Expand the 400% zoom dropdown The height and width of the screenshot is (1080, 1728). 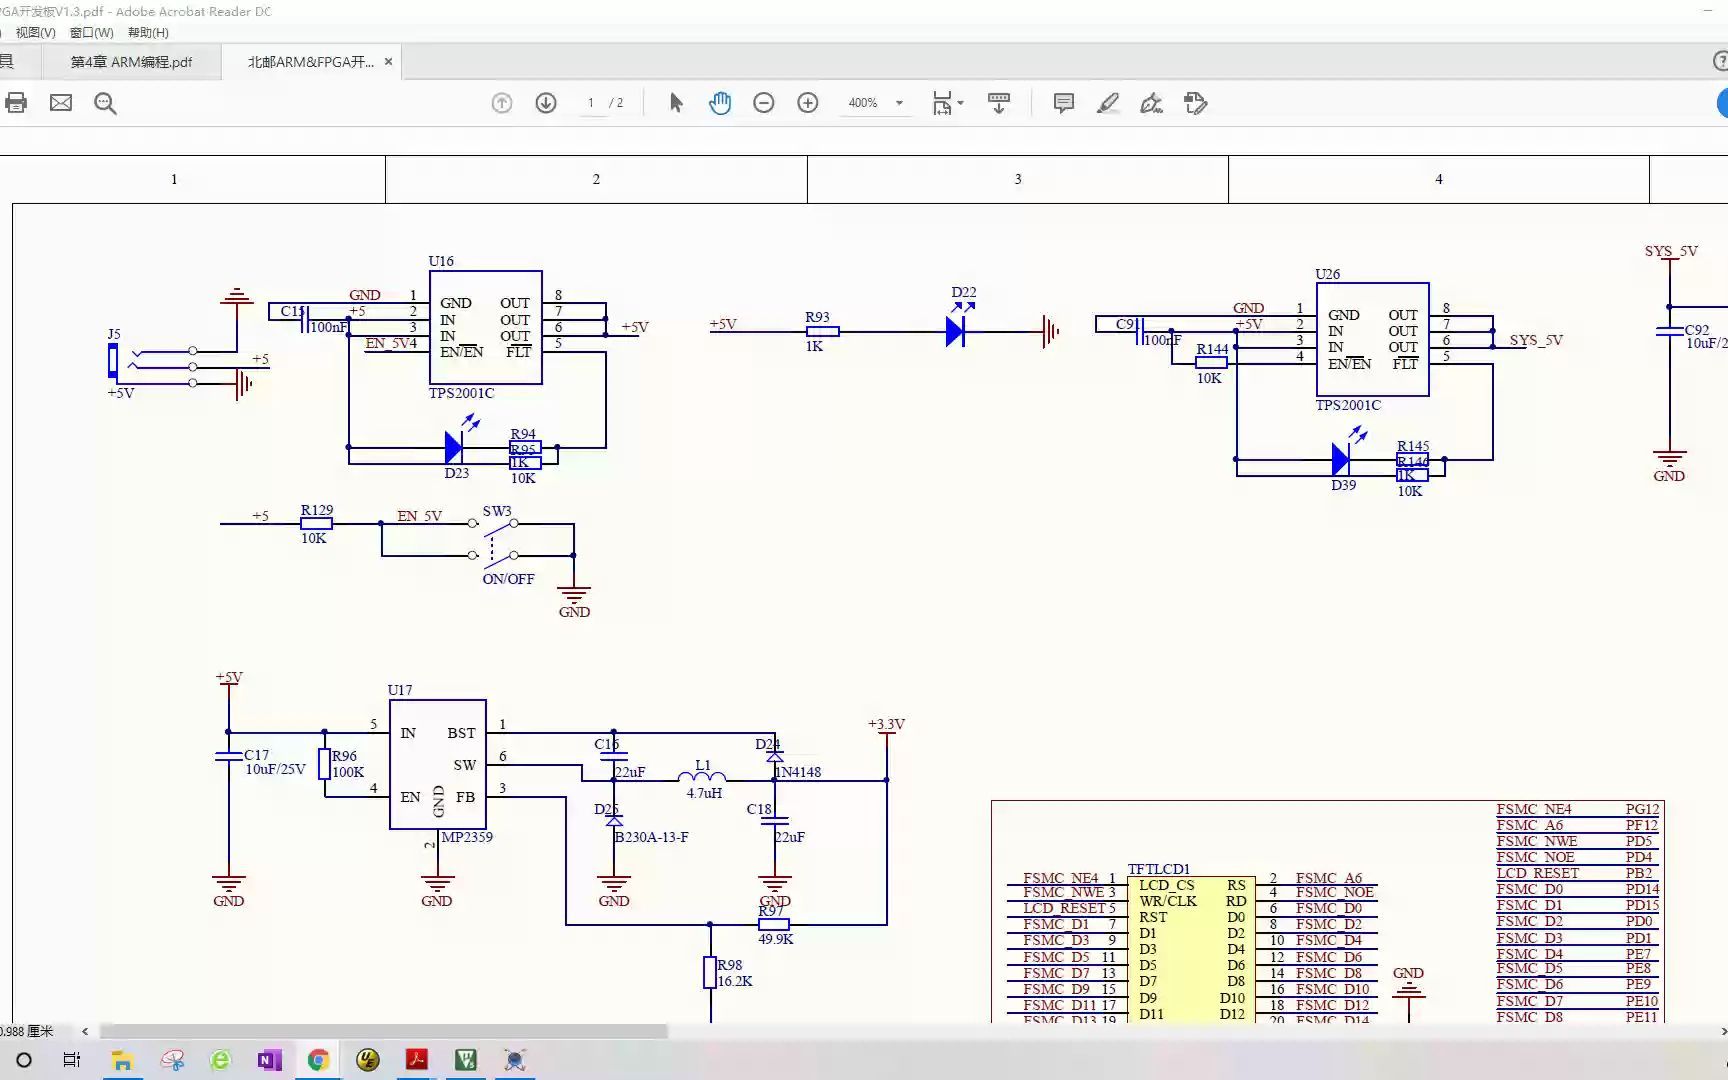click(x=899, y=103)
